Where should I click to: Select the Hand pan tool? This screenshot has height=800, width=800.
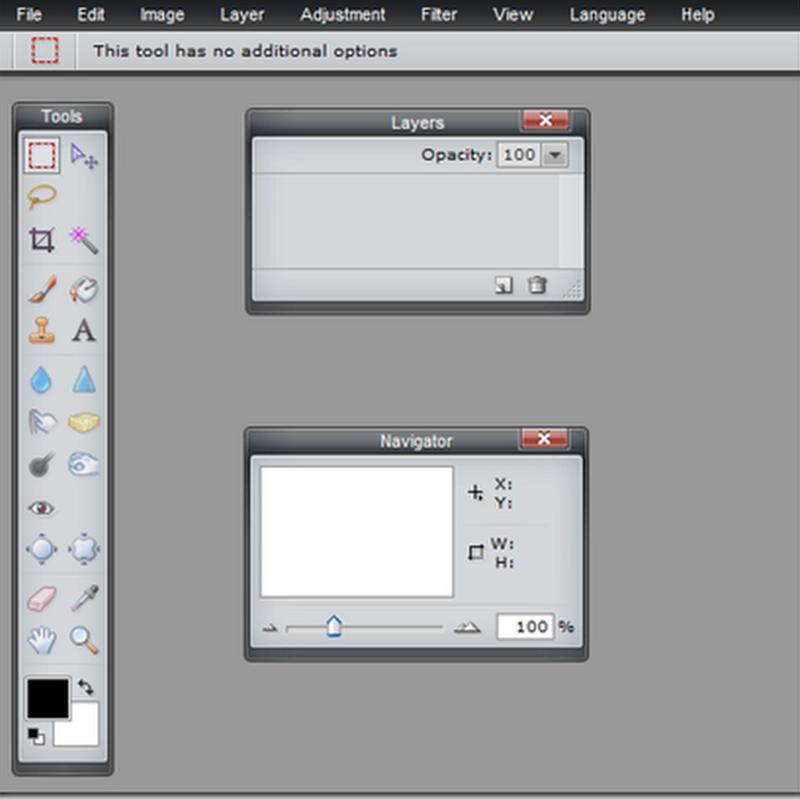[42, 640]
